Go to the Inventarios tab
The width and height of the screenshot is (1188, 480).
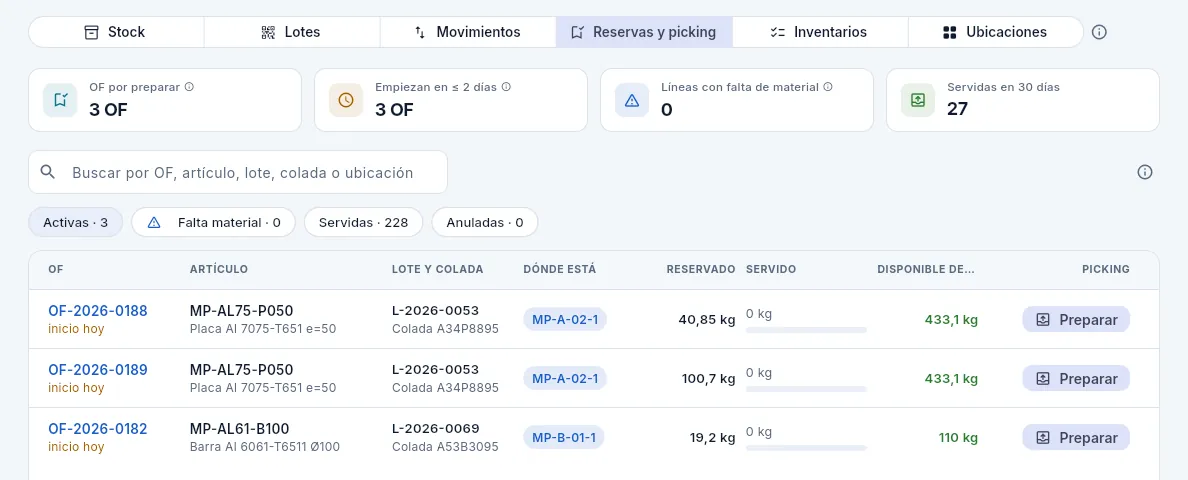(x=820, y=32)
